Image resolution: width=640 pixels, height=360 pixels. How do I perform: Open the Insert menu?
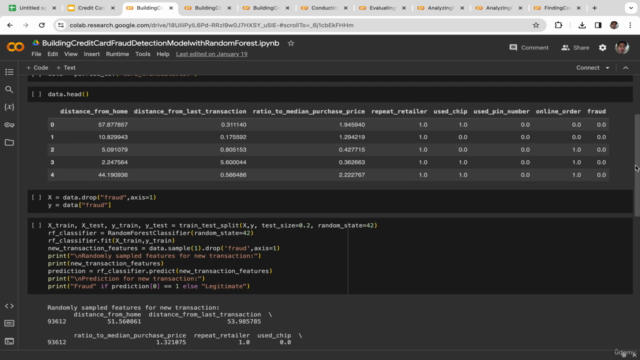pos(91,54)
